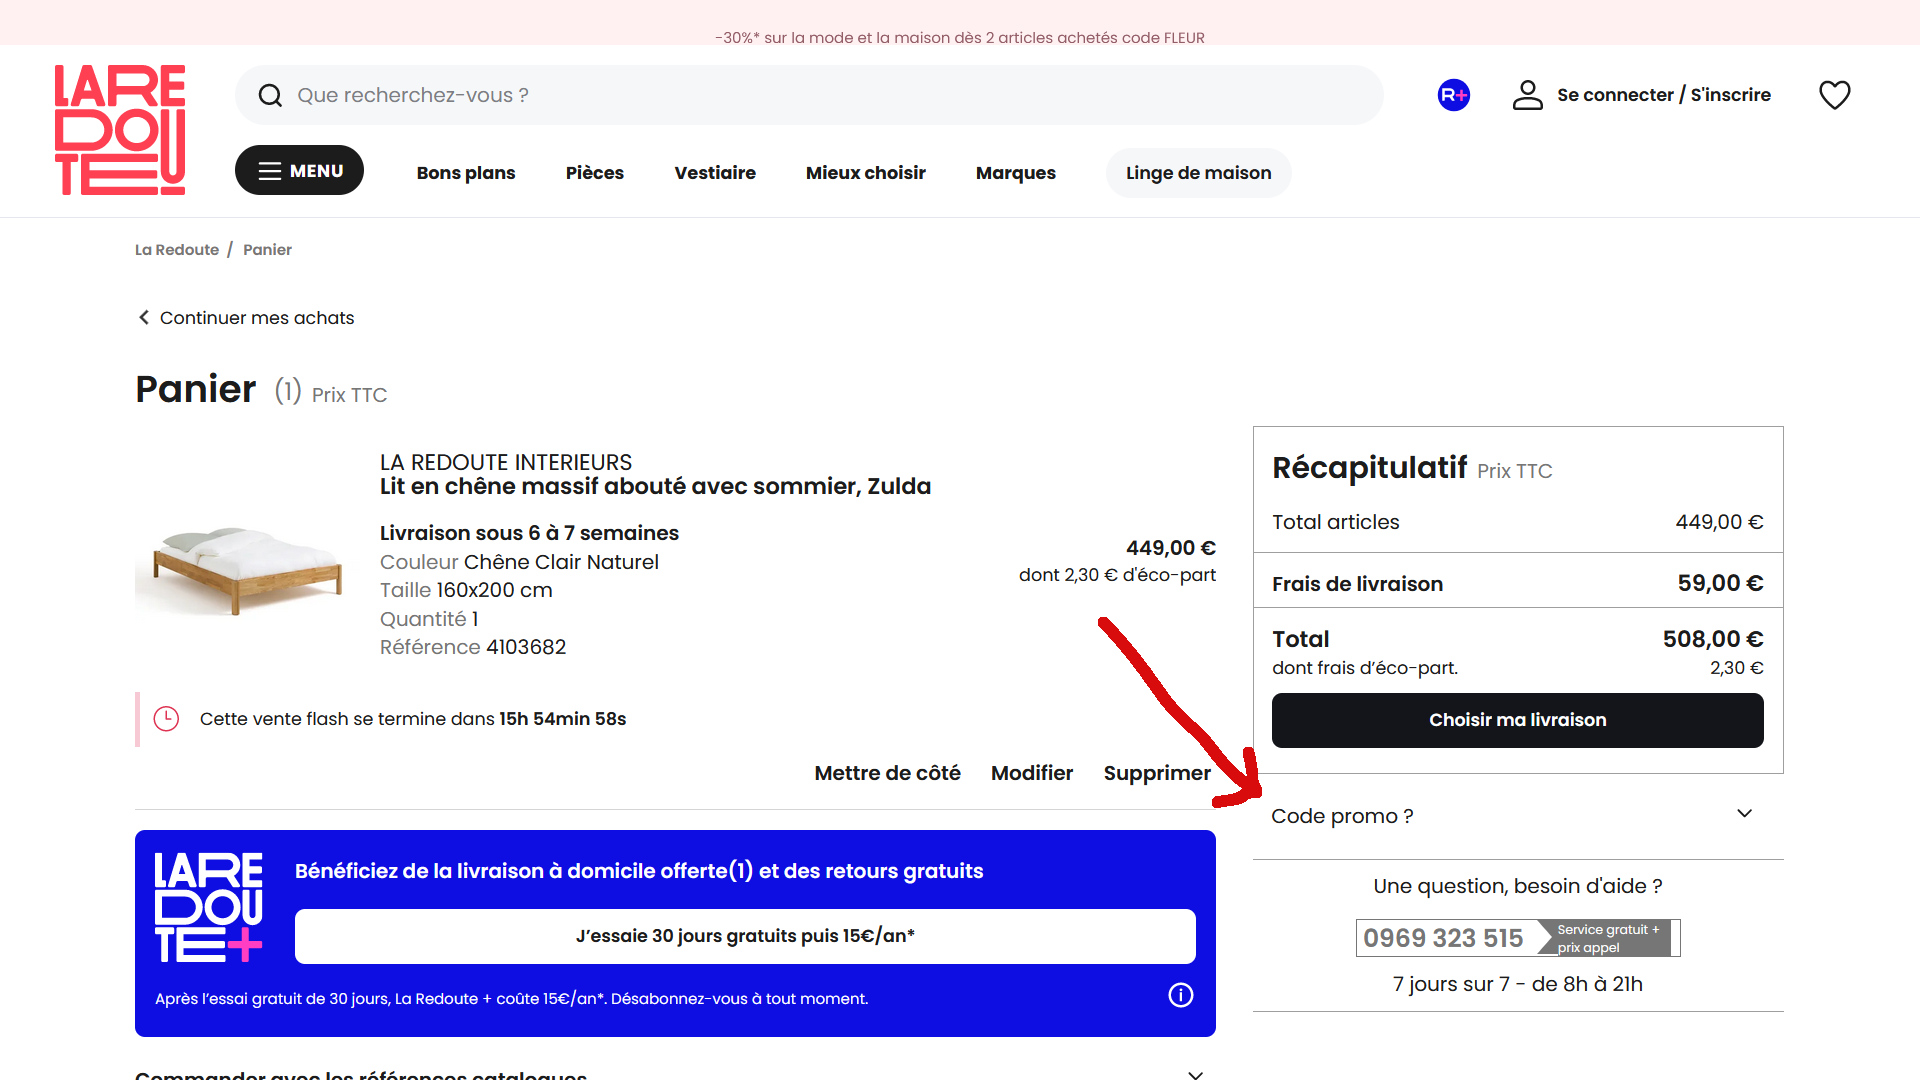
Task: Open Pièces menu
Action: click(595, 173)
